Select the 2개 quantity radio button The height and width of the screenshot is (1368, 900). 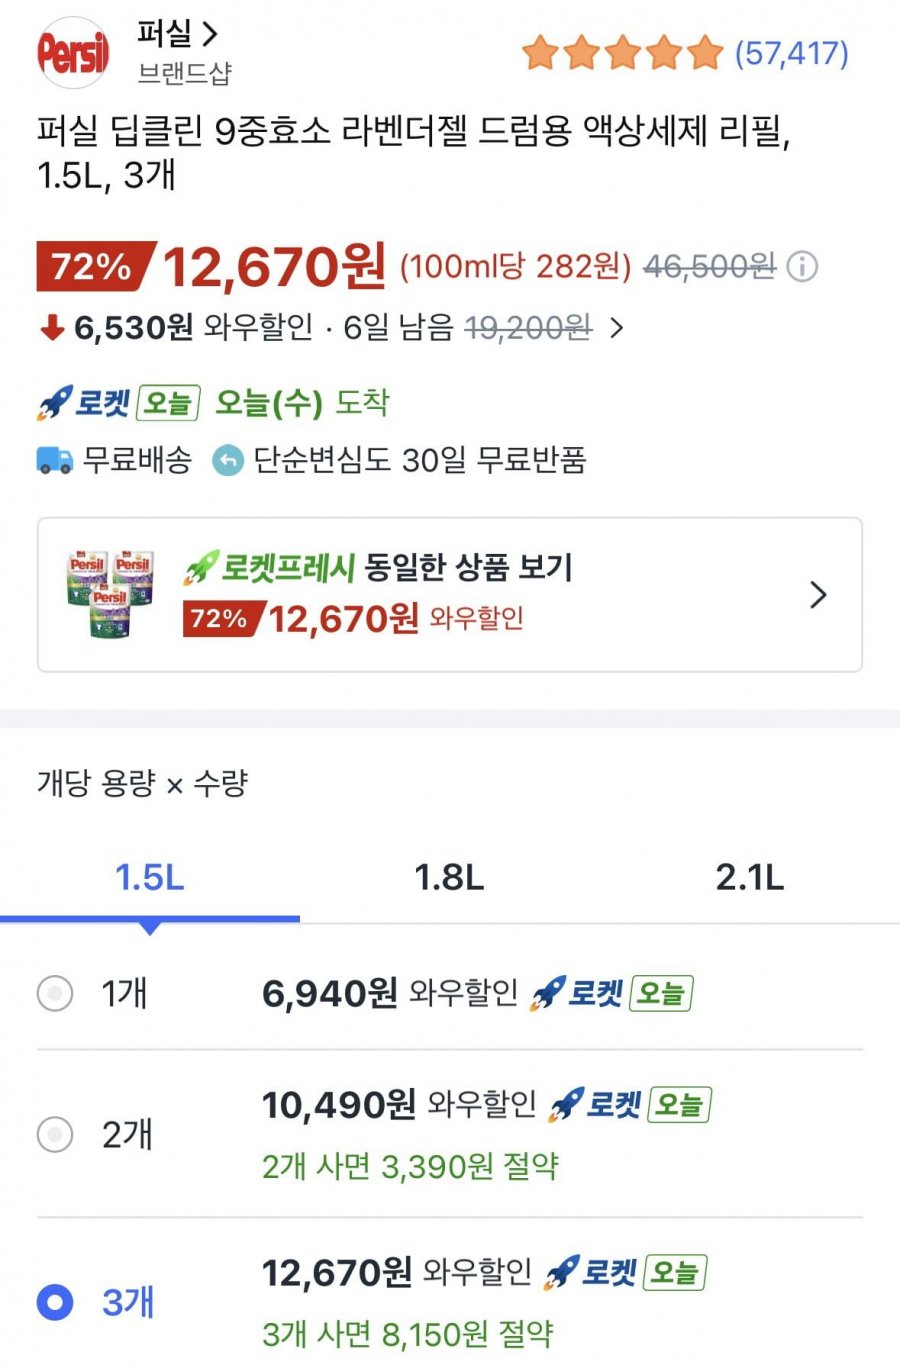point(54,1134)
